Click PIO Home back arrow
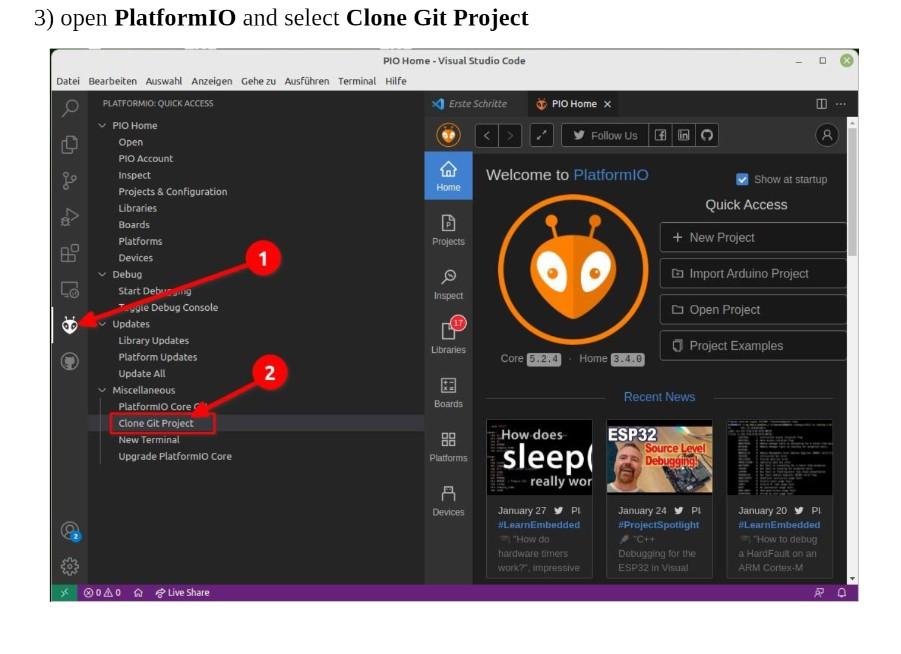Viewport: 901px width, 654px height. click(487, 136)
